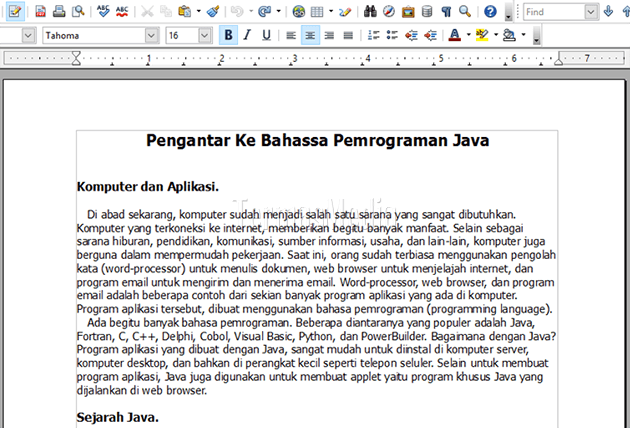
Task: Center the paragraph horizontally
Action: point(310,35)
